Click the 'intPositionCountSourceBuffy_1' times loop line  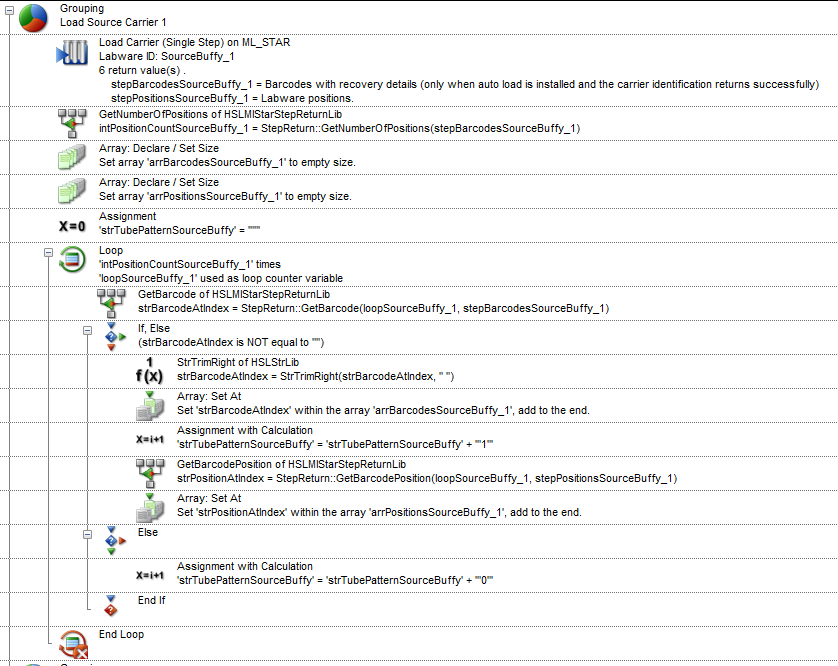tap(190, 265)
